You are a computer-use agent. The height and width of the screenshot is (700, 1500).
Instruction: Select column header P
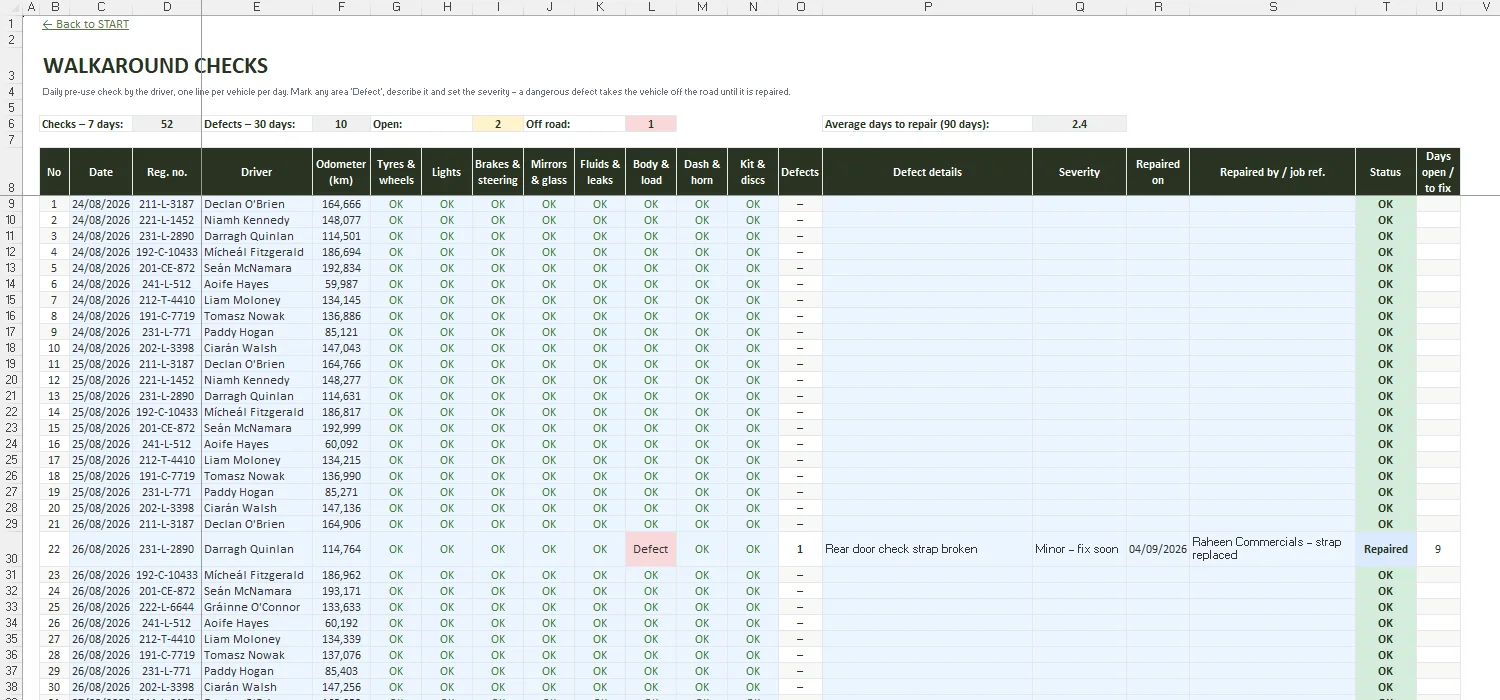point(927,7)
